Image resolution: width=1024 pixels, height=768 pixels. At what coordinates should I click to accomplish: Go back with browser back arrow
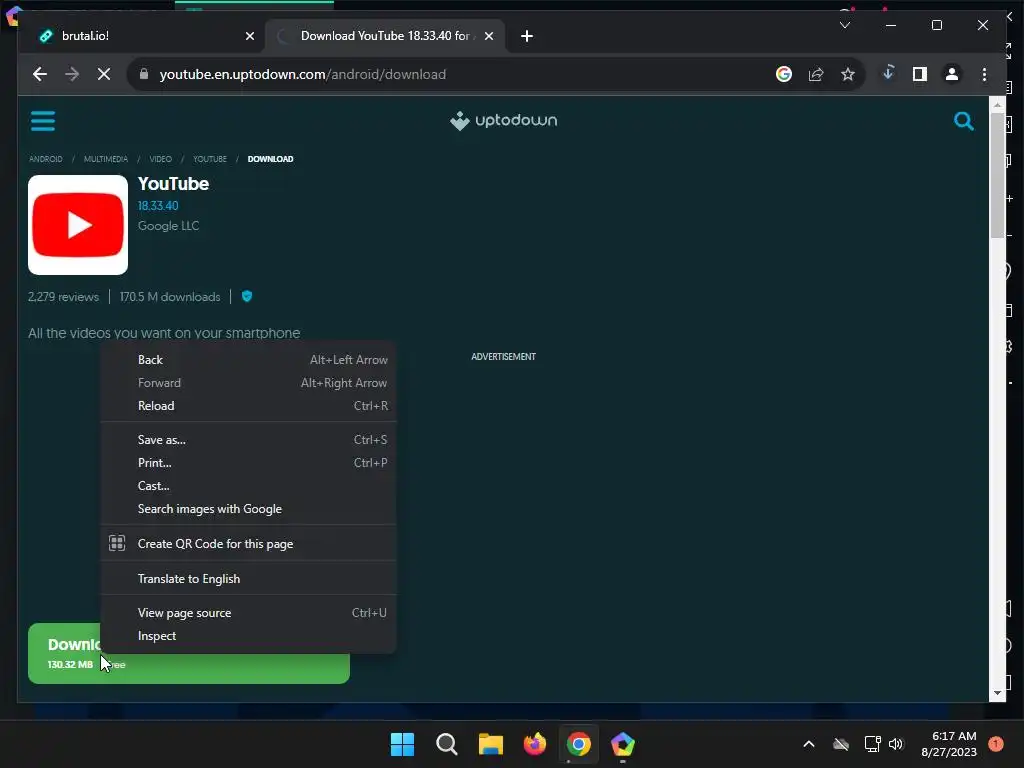pyautogui.click(x=40, y=74)
